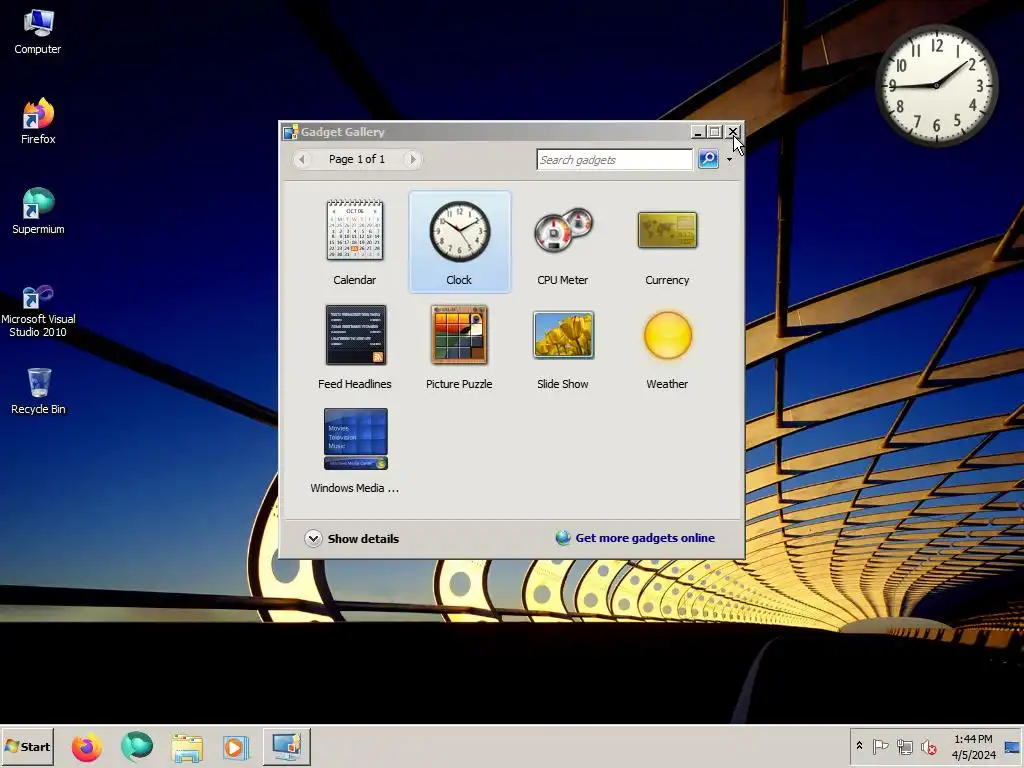Open the search options dropdown arrow

point(729,159)
